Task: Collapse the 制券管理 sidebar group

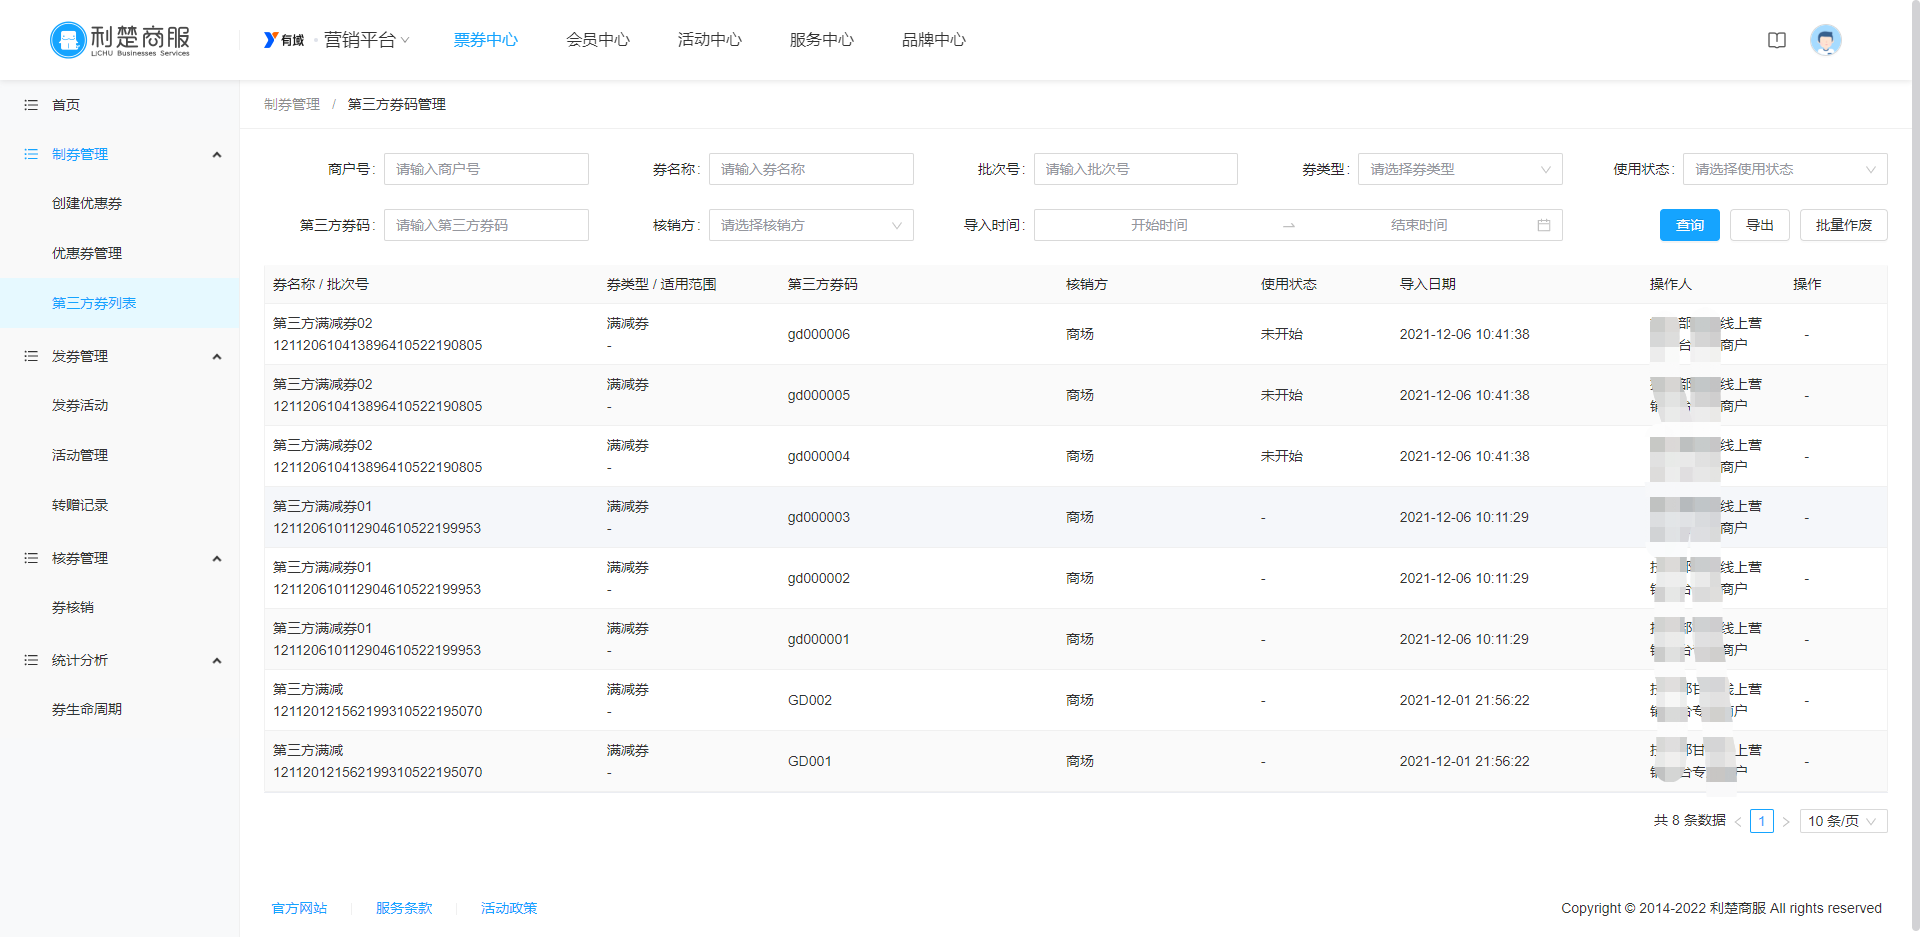Action: [x=217, y=154]
